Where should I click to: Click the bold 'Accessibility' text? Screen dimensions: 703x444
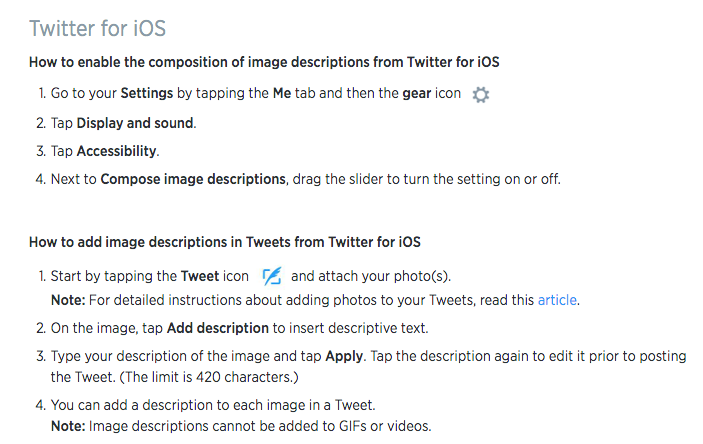click(x=117, y=151)
